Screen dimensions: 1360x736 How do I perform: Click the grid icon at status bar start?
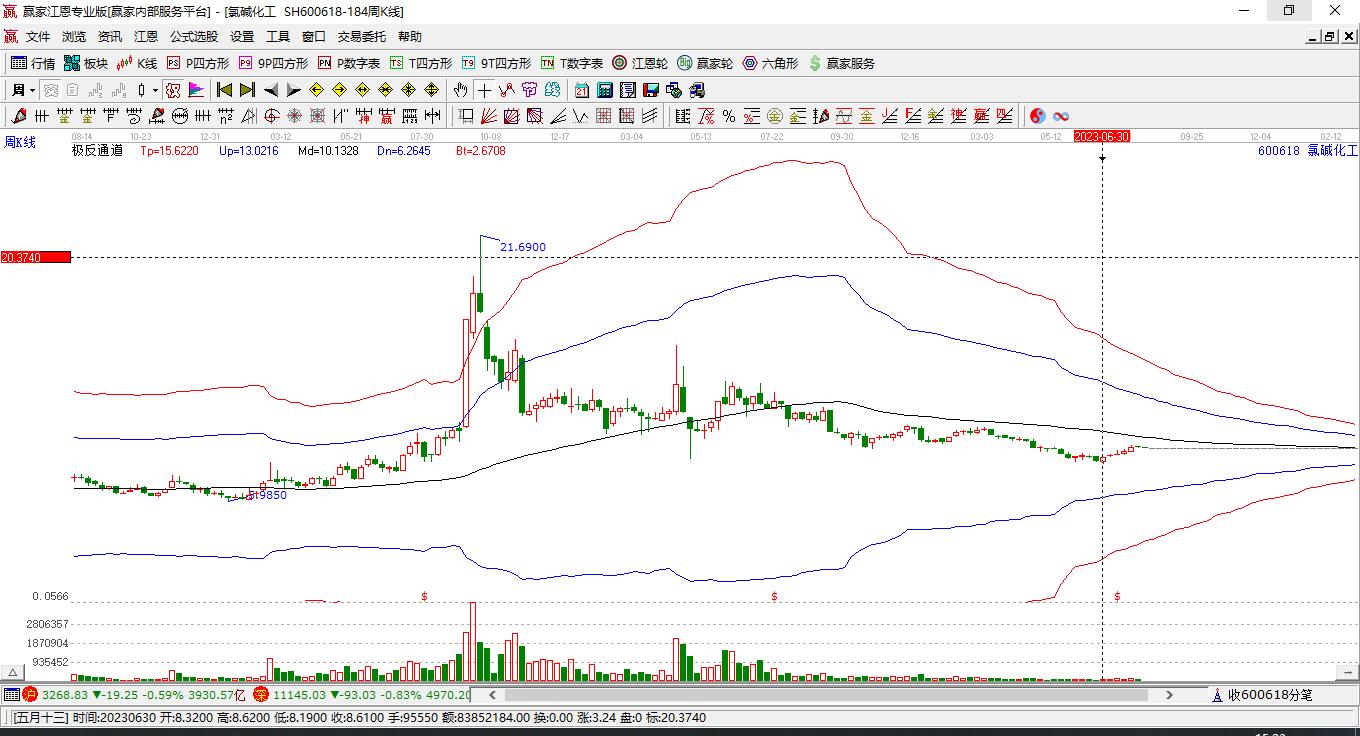[11, 694]
